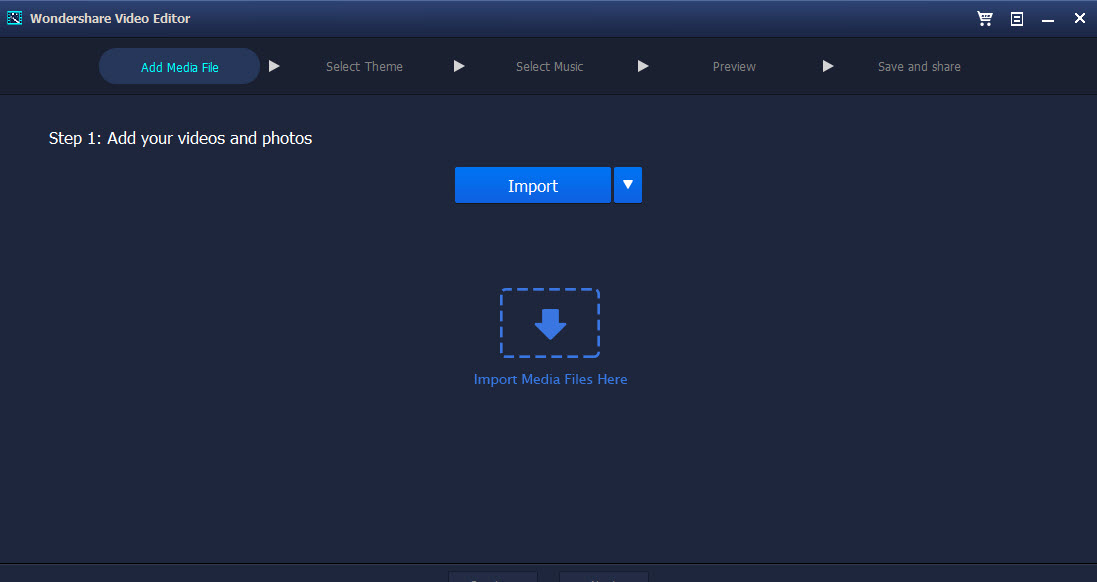Click the dashed import drop-zone arrow icon
This screenshot has height=582, width=1097.
click(550, 323)
